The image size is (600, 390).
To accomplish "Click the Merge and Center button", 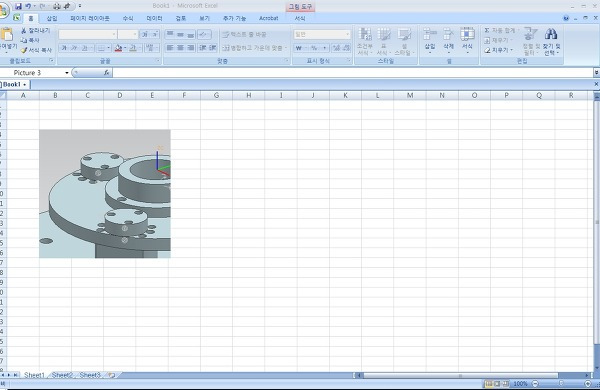I will click(x=254, y=48).
